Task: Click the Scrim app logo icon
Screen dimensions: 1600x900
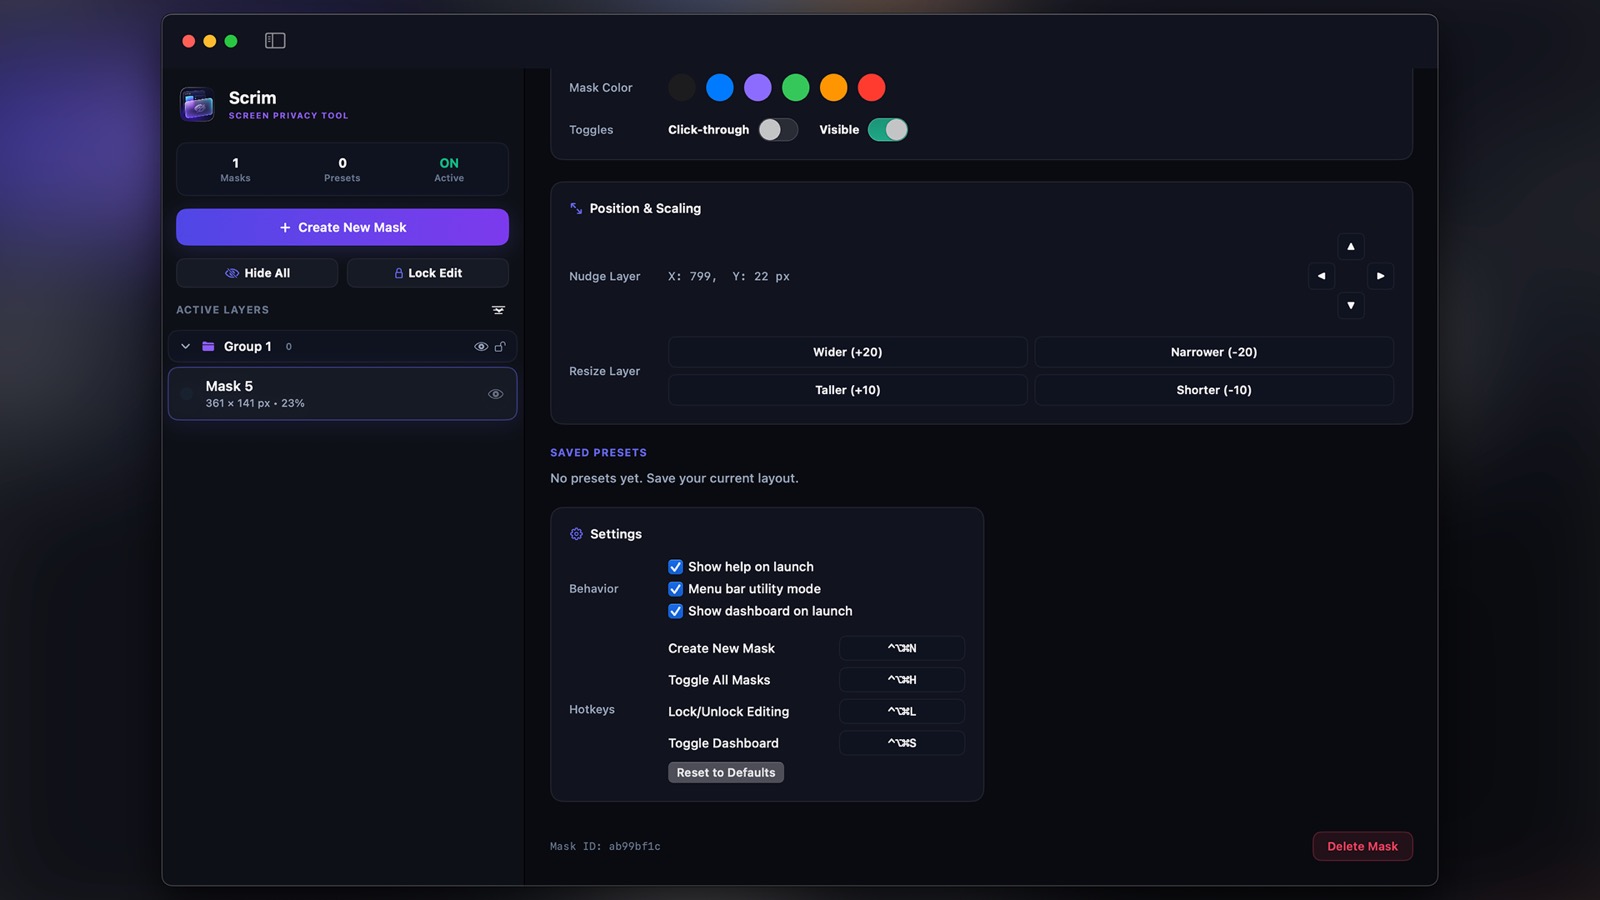Action: [x=197, y=104]
